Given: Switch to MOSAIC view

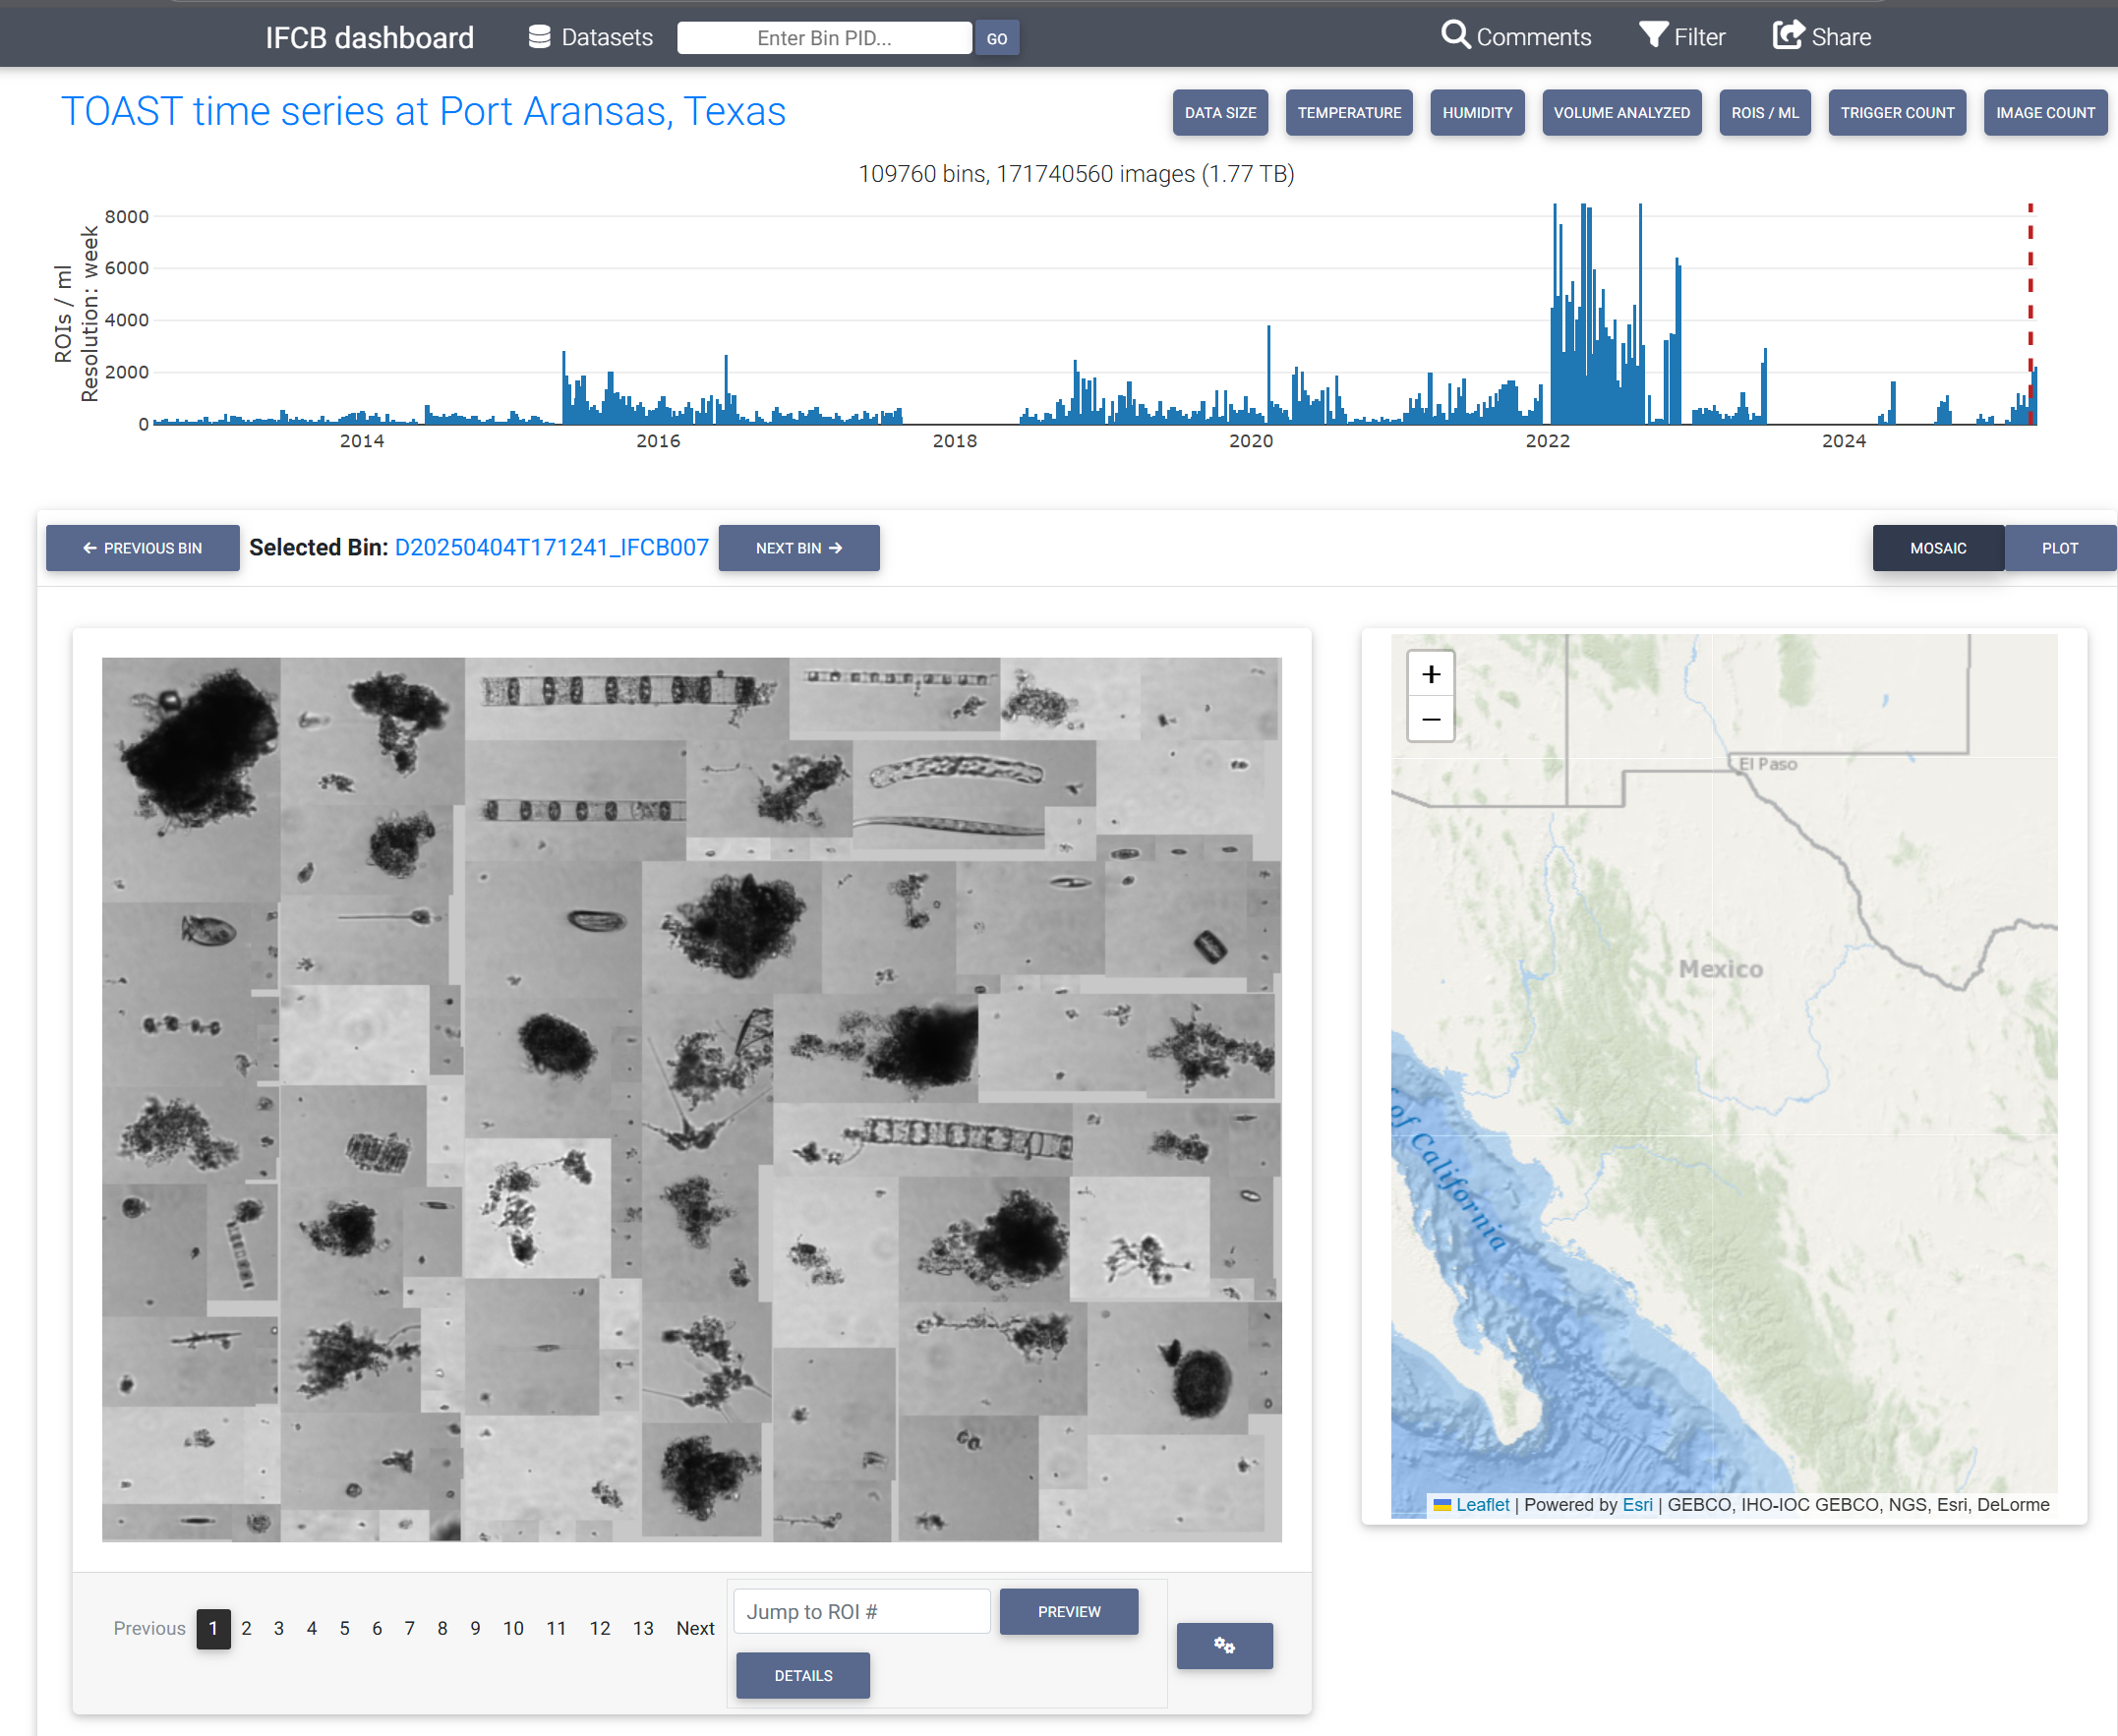Looking at the screenshot, I should [x=1938, y=548].
